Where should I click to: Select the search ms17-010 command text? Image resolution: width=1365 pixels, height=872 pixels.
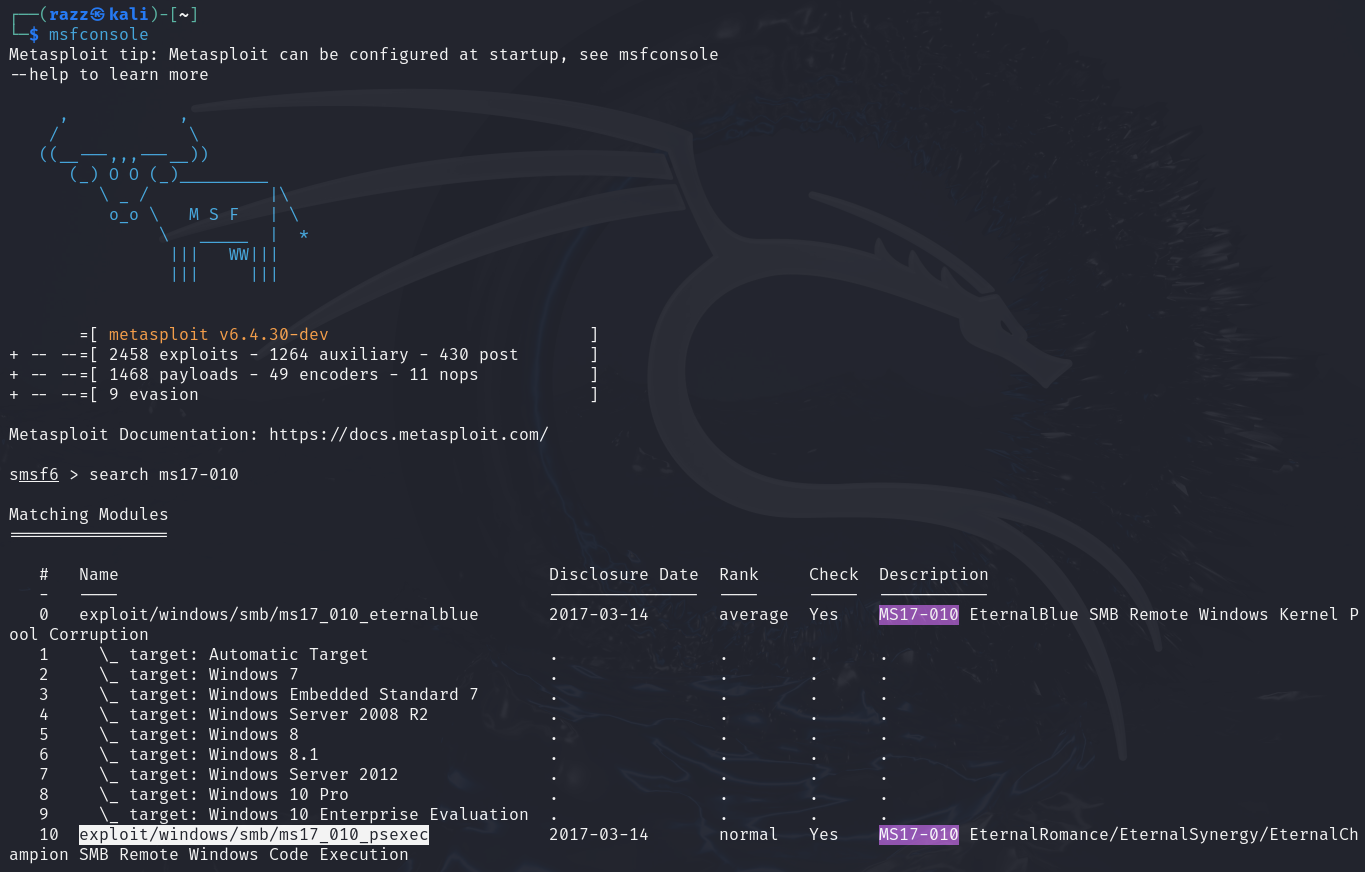pos(163,474)
